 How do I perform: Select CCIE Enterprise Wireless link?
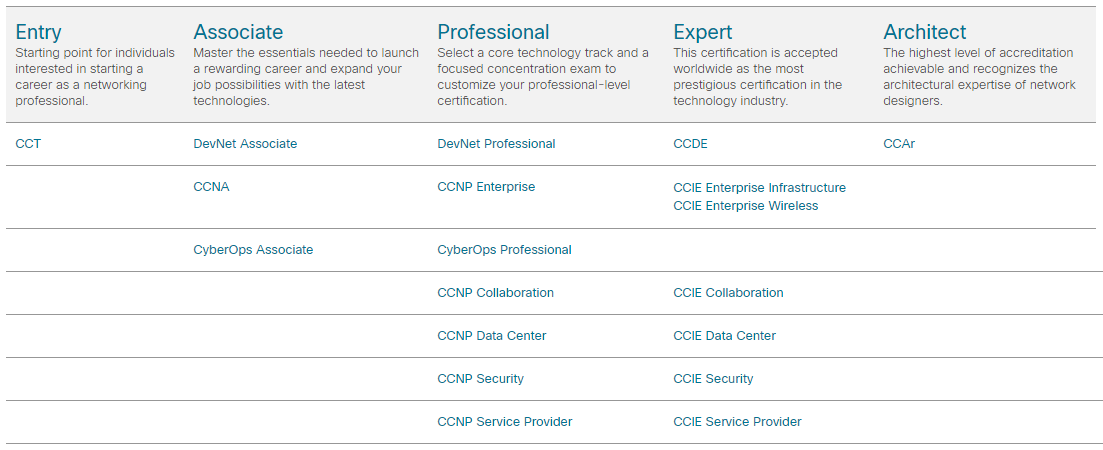(745, 206)
